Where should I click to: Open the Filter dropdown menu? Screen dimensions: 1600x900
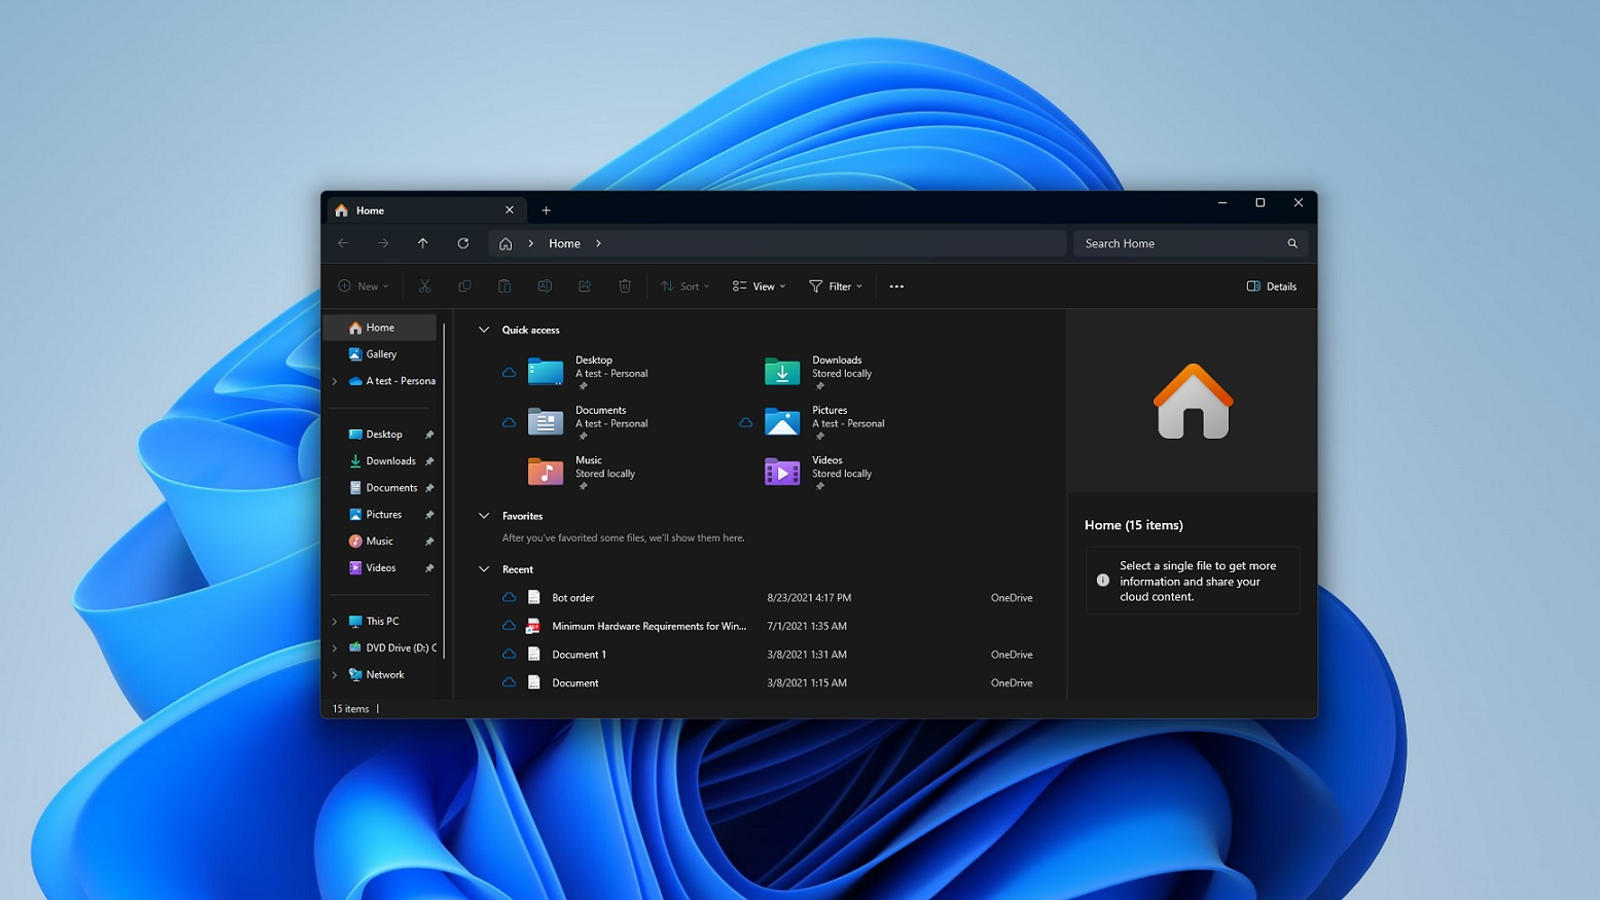pyautogui.click(x=836, y=286)
